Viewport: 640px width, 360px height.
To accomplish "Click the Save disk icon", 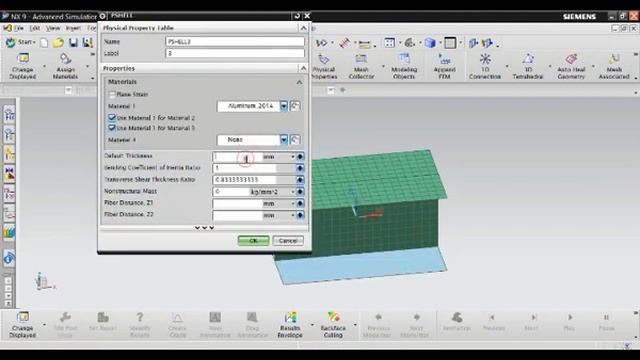I will pos(73,42).
